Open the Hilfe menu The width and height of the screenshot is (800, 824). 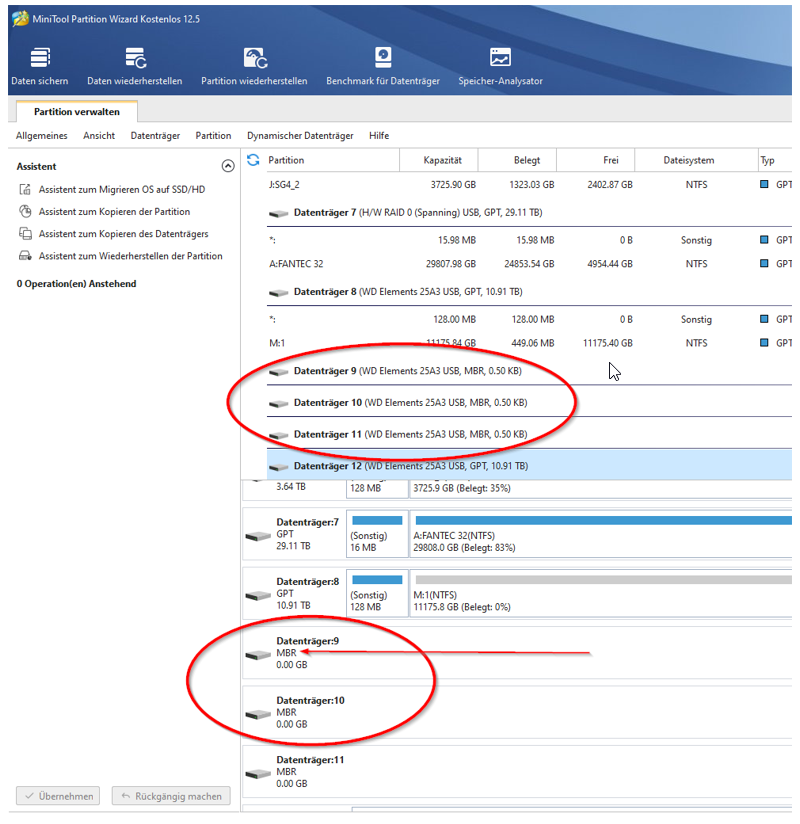(379, 136)
